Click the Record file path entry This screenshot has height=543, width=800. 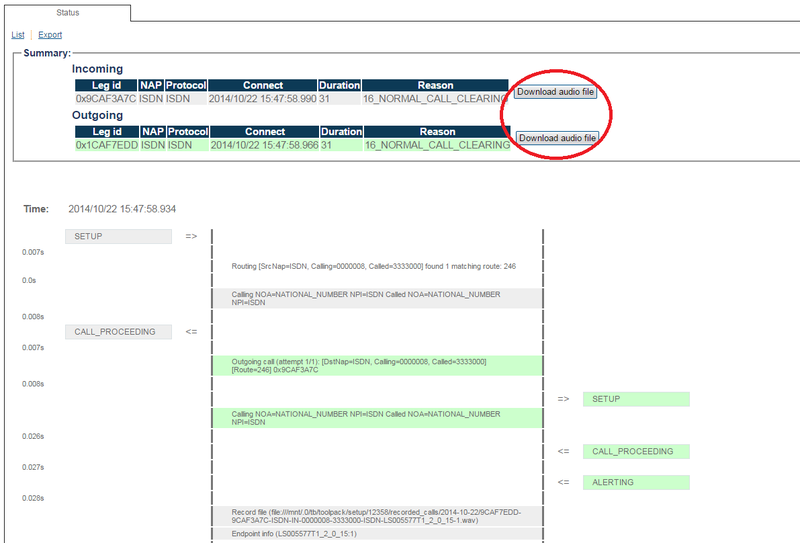pos(376,516)
